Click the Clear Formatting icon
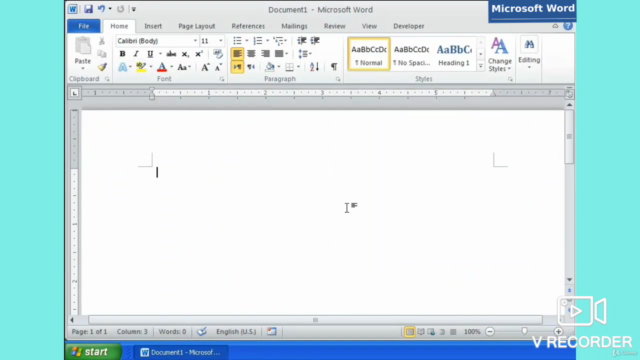Screen dimensions: 640x360 [218, 54]
